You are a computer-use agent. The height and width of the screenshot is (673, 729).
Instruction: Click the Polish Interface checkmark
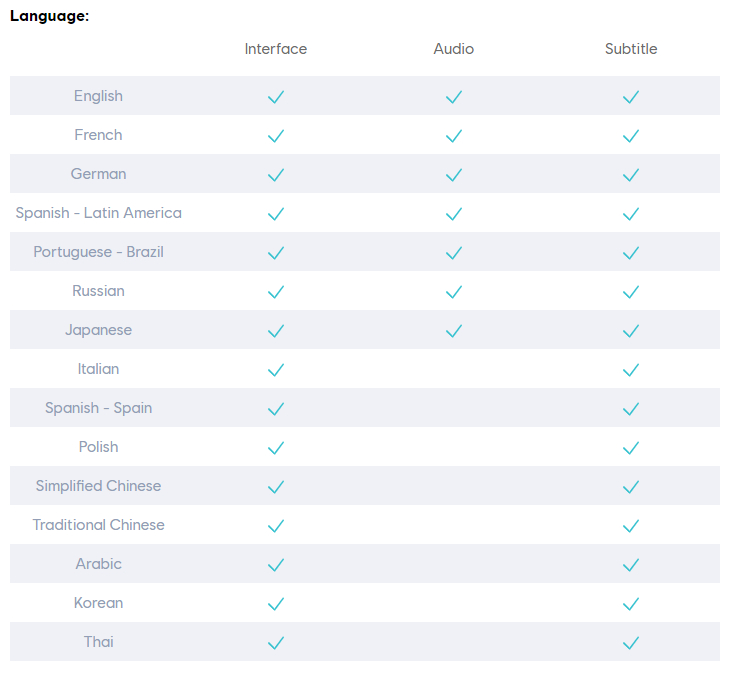point(276,448)
